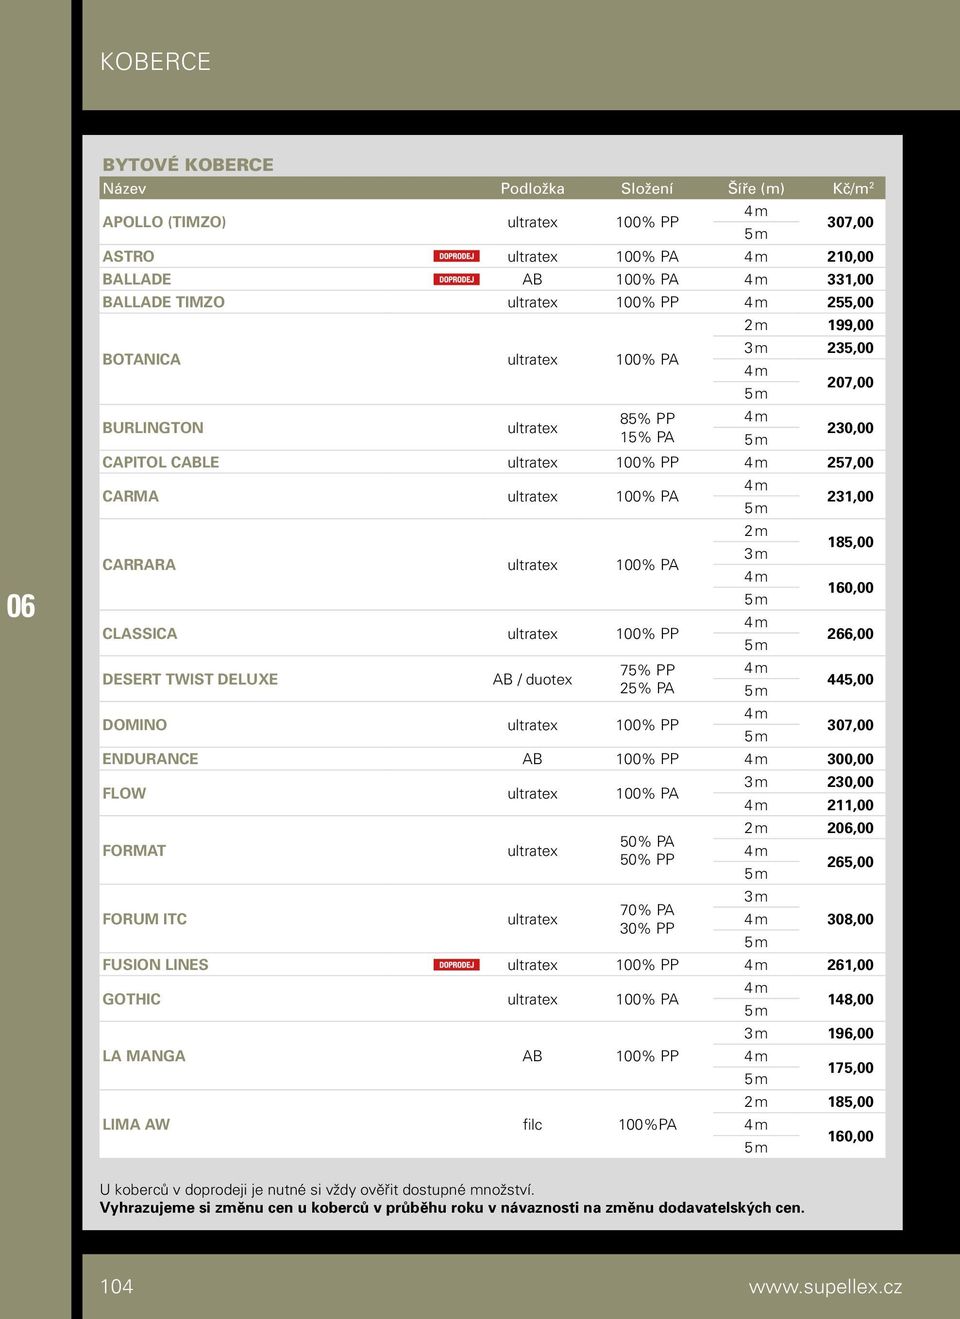Select the APOLLO (TIMZO) carpet name
The width and height of the screenshot is (960, 1319).
point(164,222)
